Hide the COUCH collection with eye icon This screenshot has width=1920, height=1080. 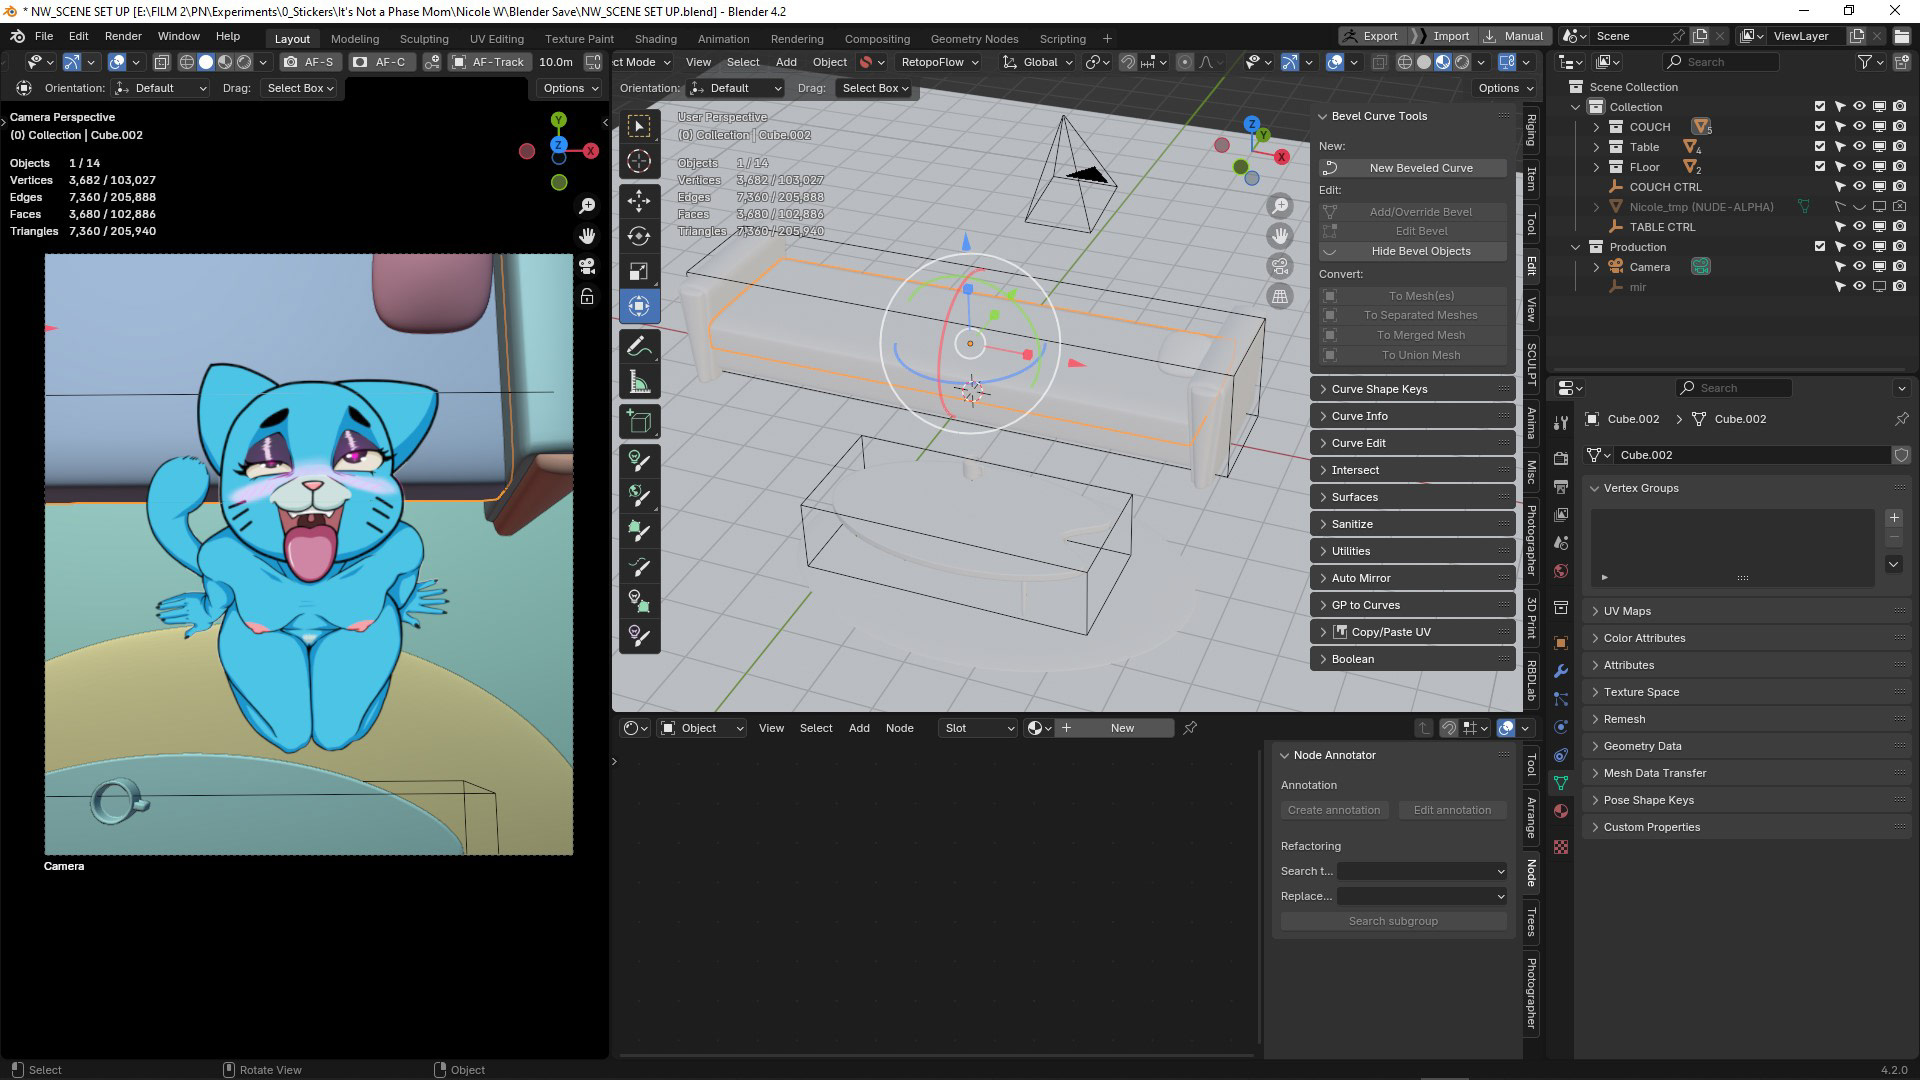(x=1859, y=127)
